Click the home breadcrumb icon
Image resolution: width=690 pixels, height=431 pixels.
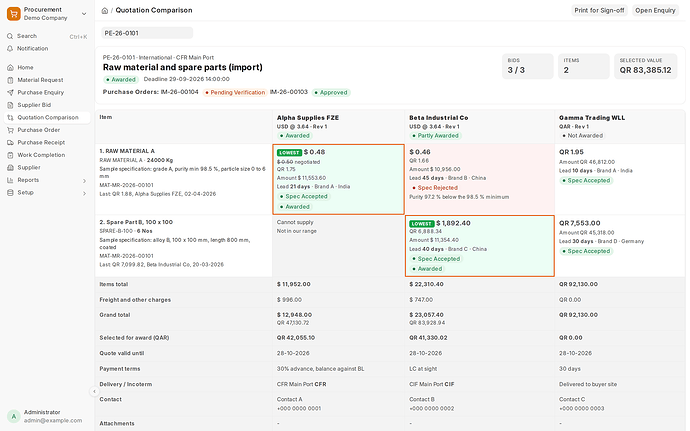(x=105, y=11)
